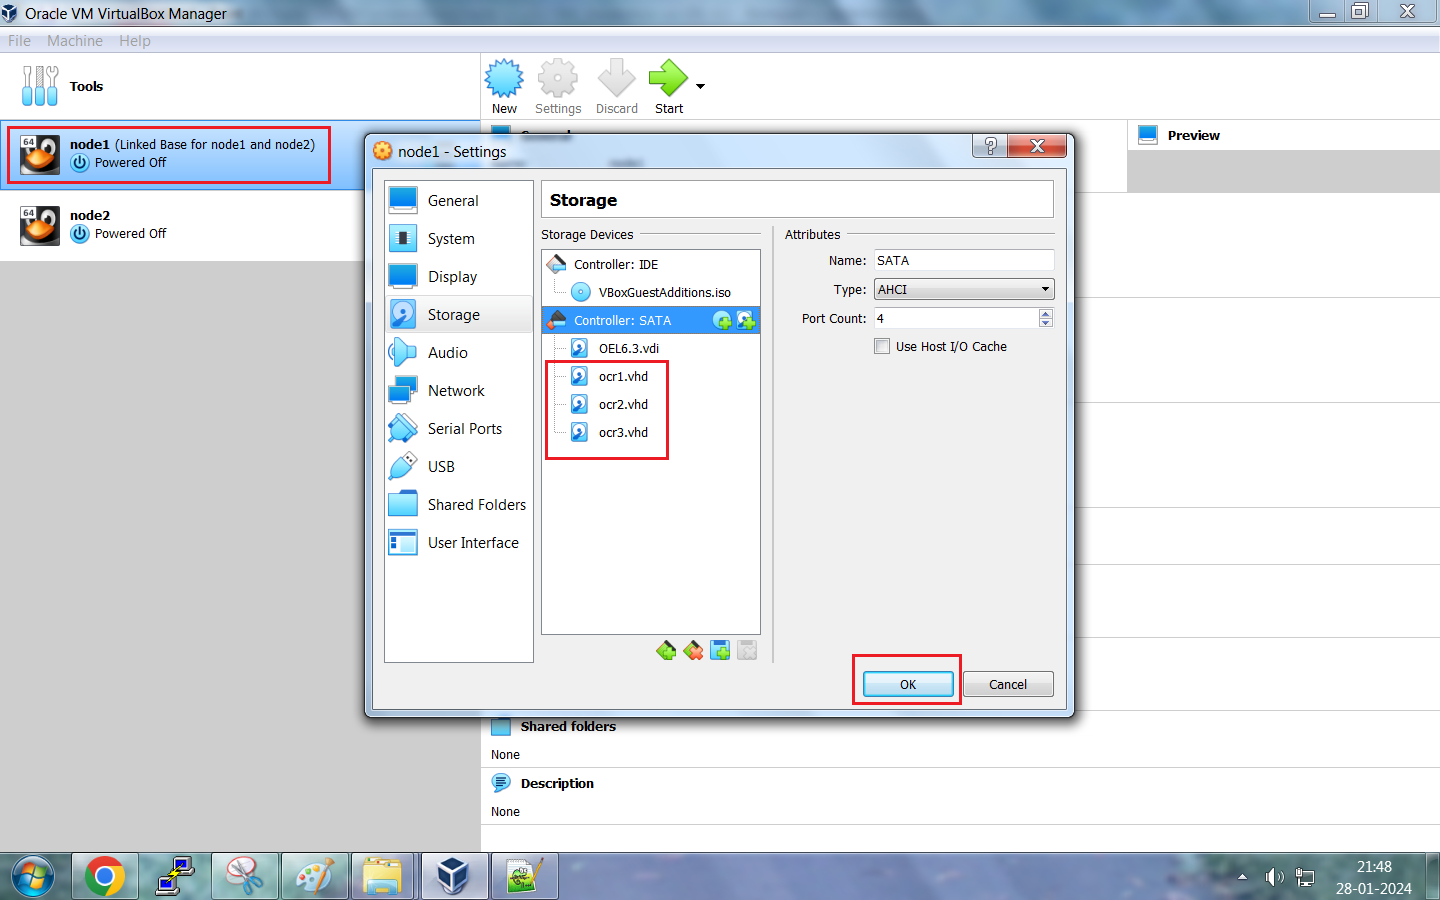Open the USB settings category
This screenshot has height=900, width=1440.
coord(459,467)
